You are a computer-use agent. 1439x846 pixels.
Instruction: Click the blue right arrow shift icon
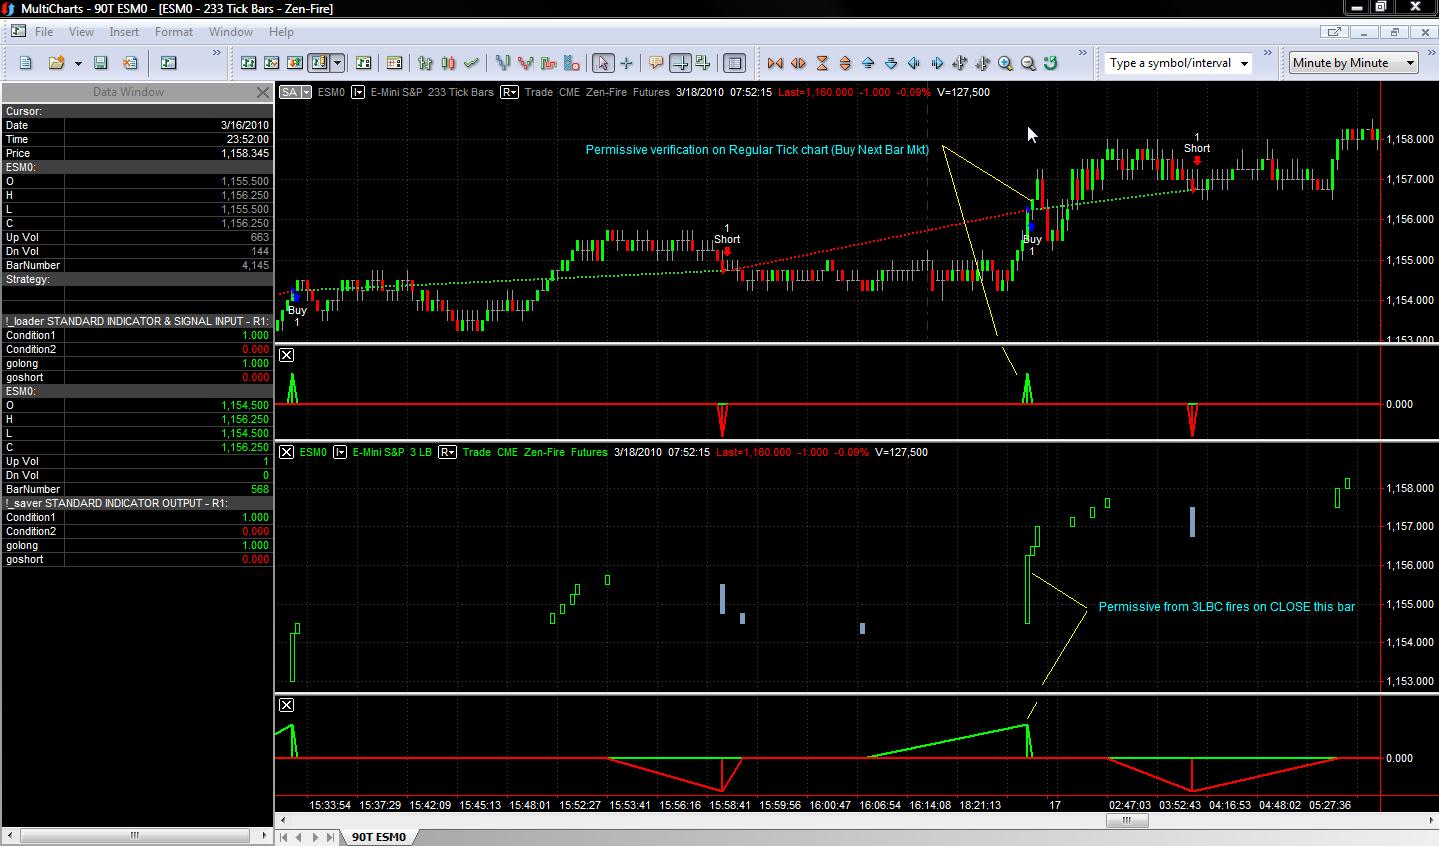937,63
